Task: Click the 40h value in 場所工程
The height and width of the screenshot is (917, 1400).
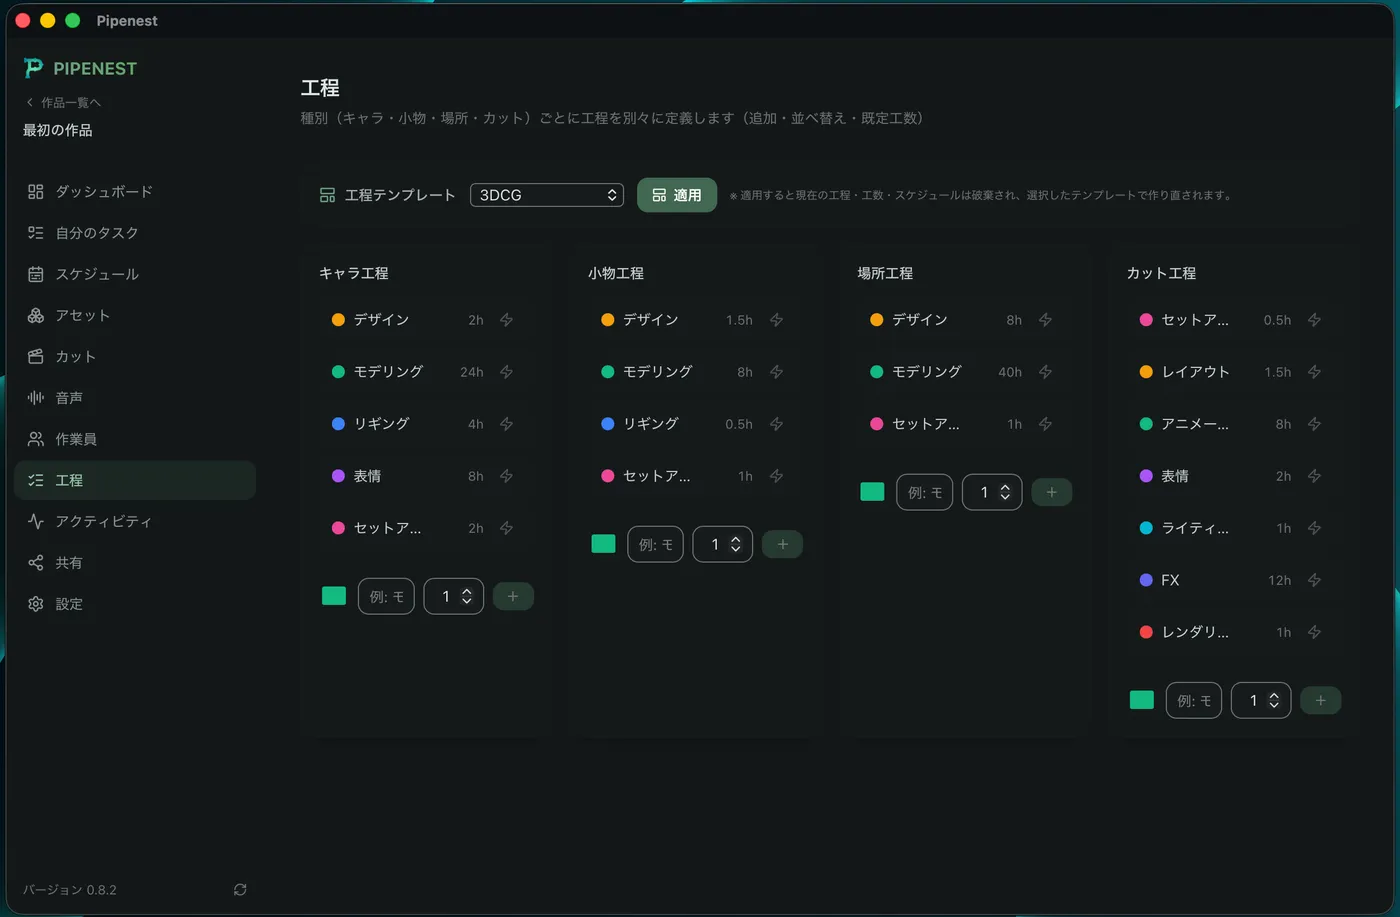Action: (1010, 372)
